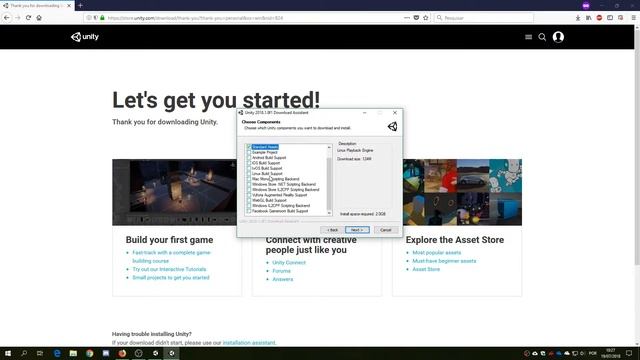Check Windows Store IL2CPP Scripting Backend

(x=249, y=190)
